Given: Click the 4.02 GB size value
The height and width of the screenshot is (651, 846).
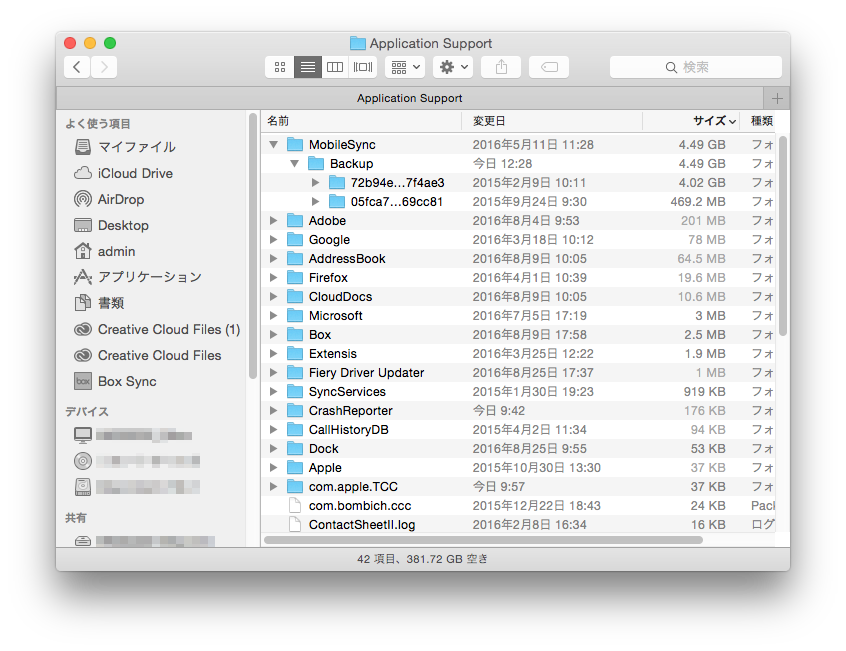Looking at the screenshot, I should pyautogui.click(x=702, y=183).
